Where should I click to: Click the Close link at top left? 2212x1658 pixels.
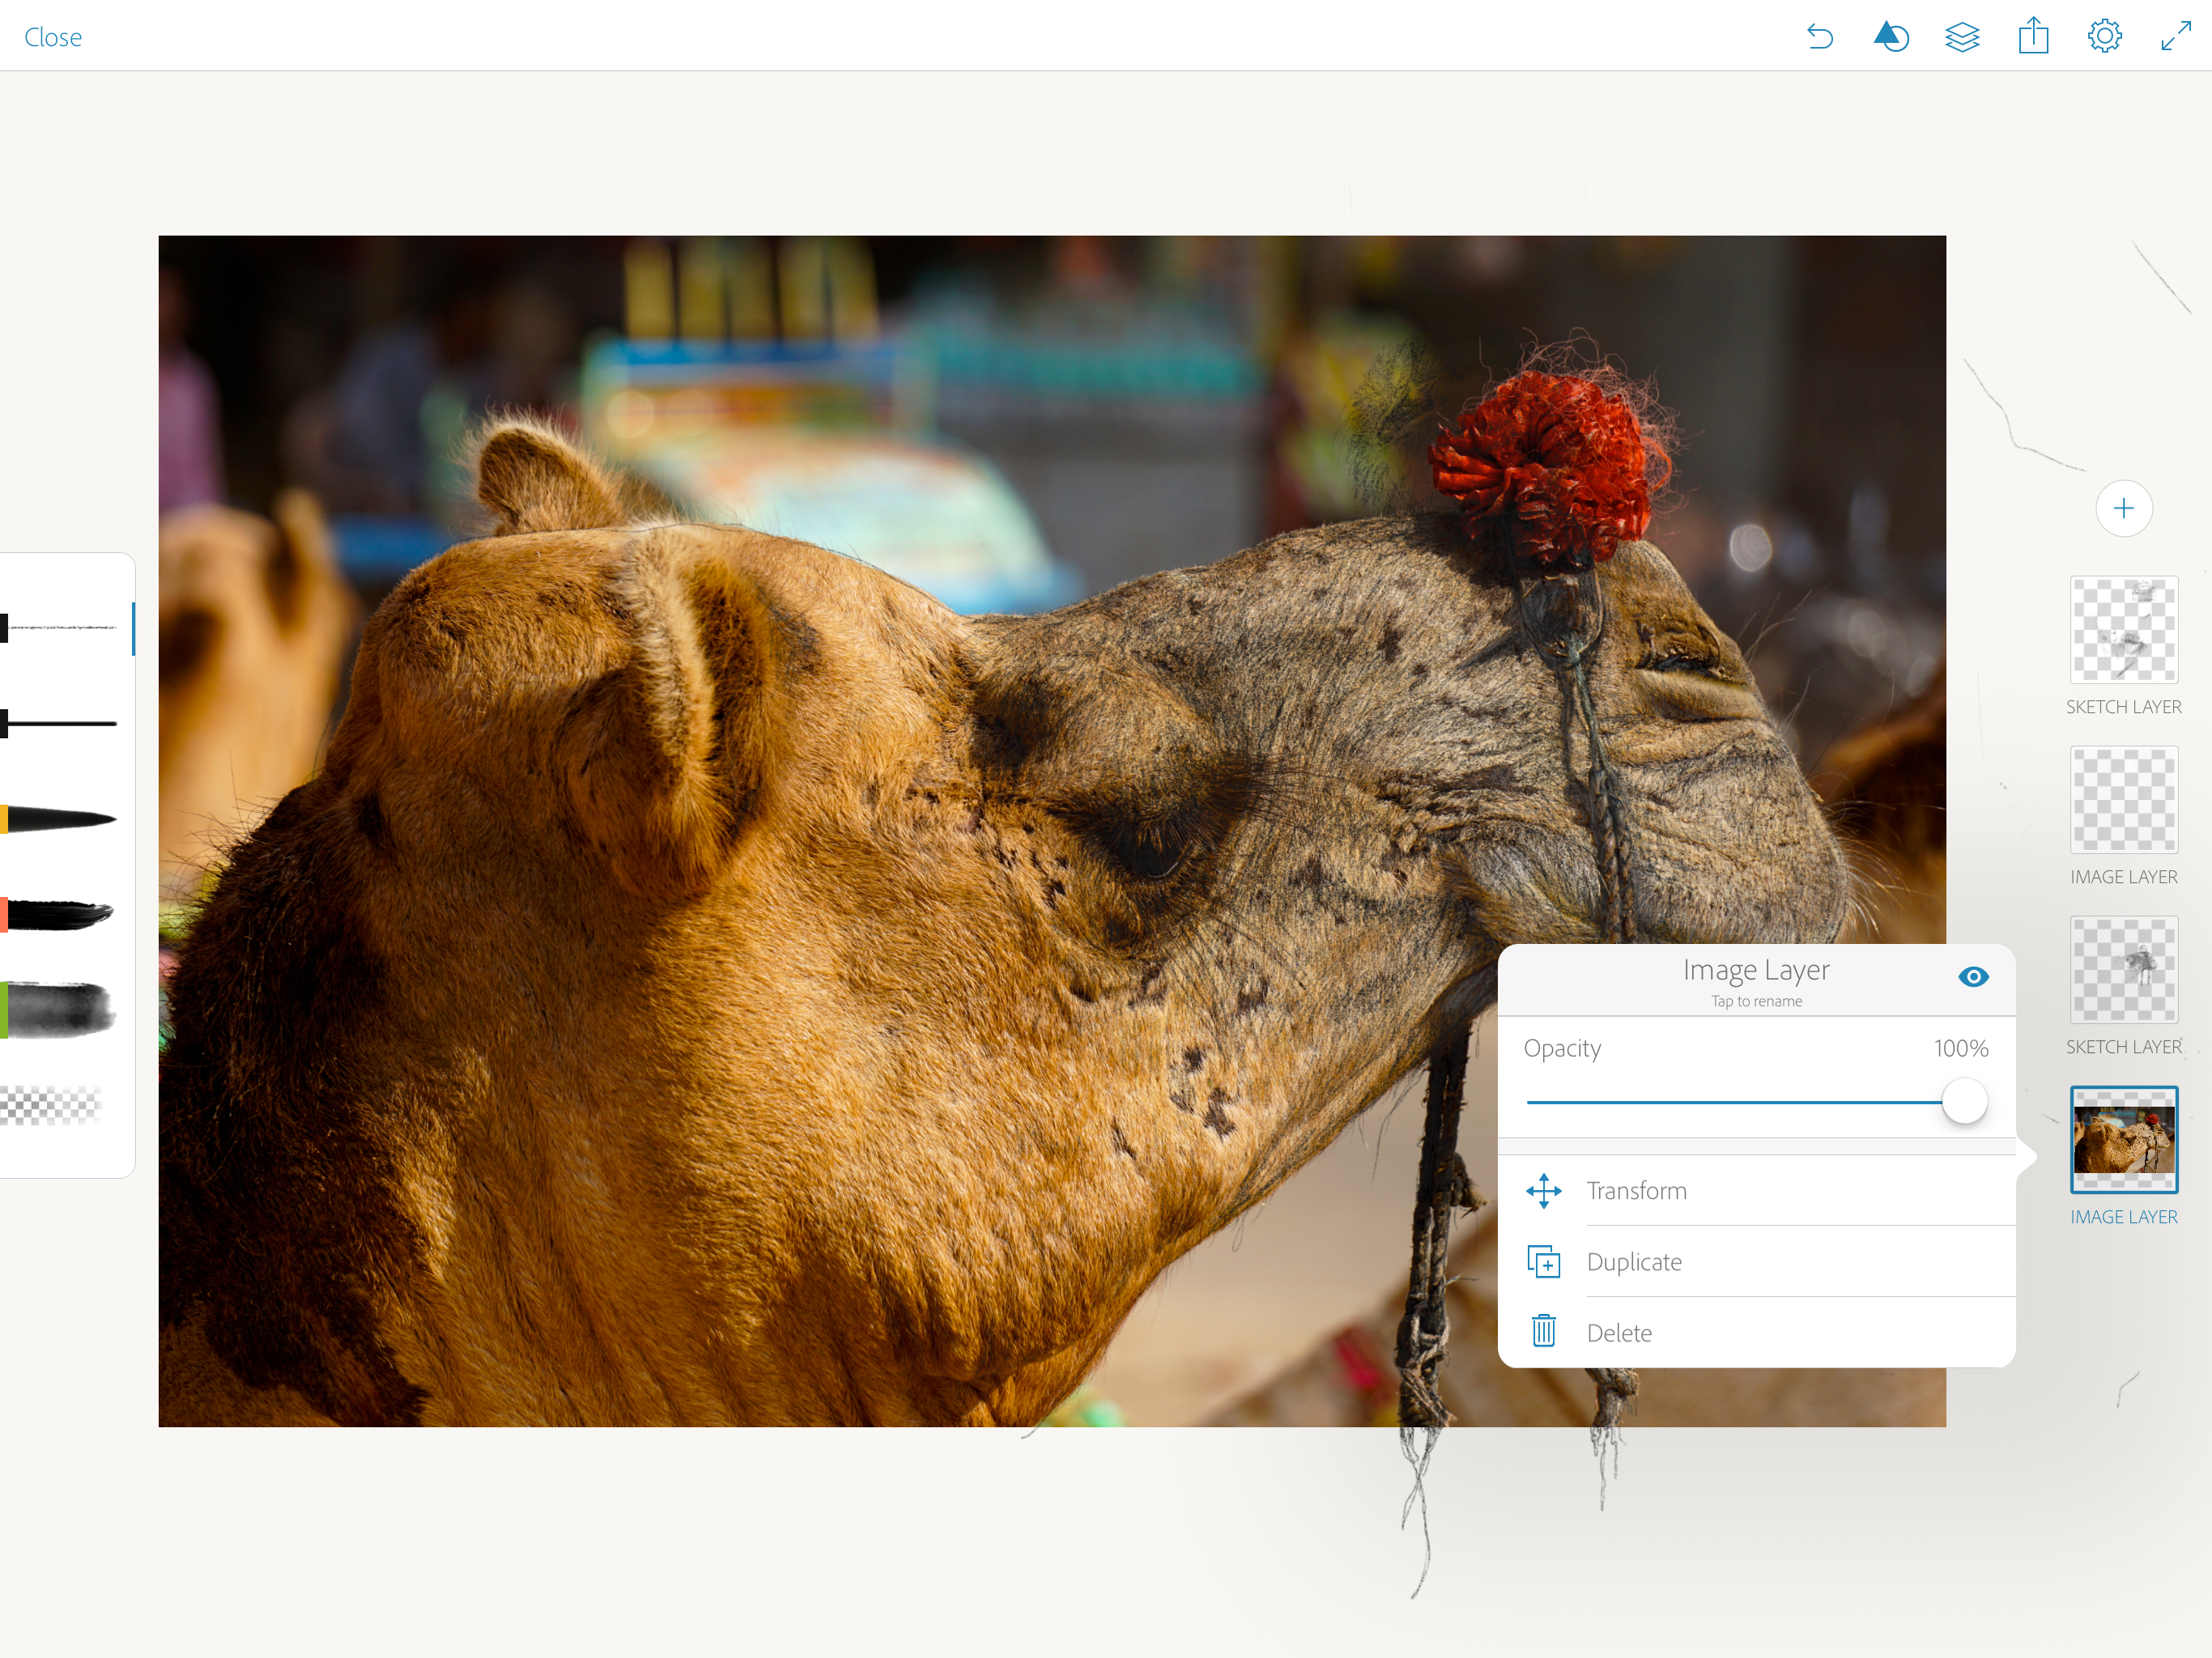coord(53,37)
